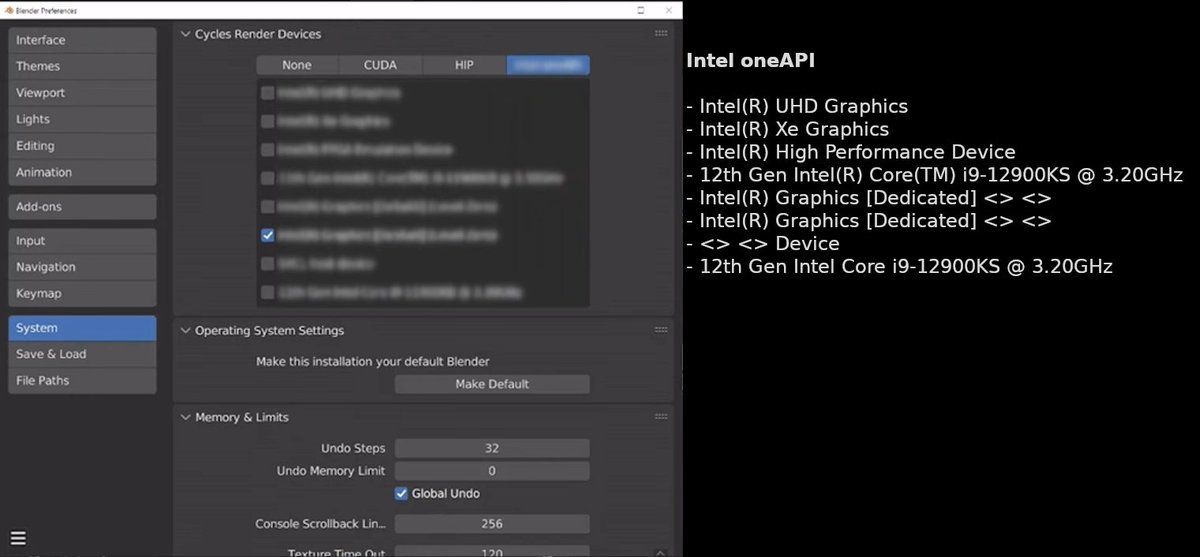Go to Viewport preferences
This screenshot has width=1200, height=557.
click(82, 93)
